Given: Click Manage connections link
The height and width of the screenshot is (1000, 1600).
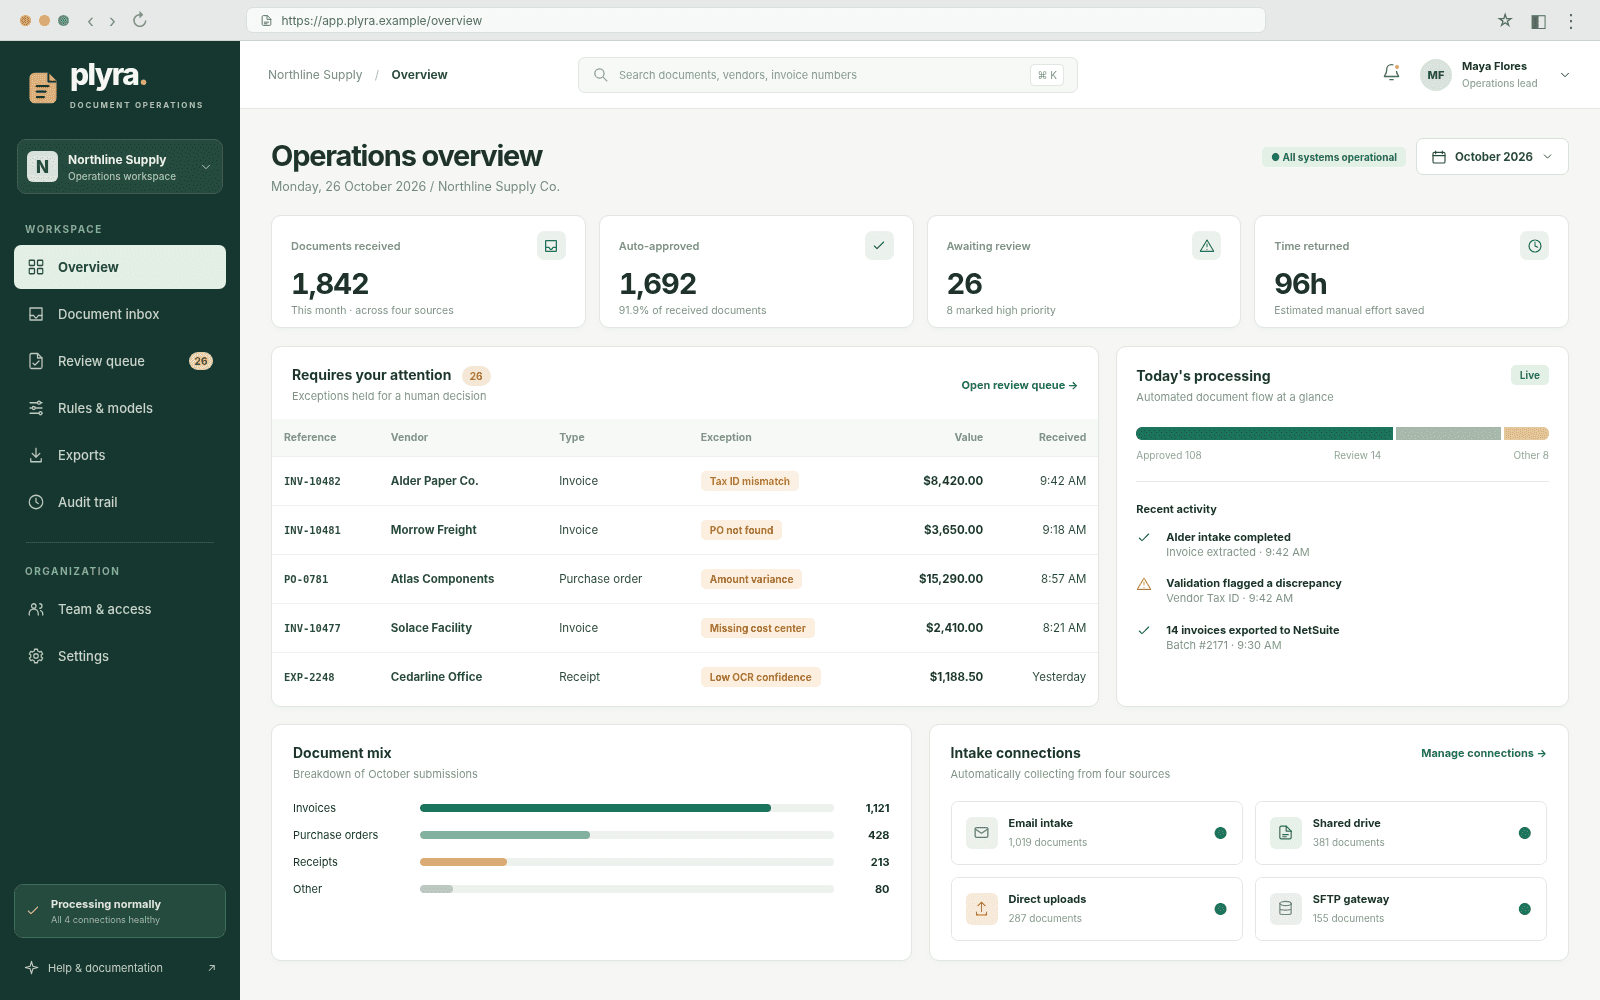Looking at the screenshot, I should [1483, 753].
